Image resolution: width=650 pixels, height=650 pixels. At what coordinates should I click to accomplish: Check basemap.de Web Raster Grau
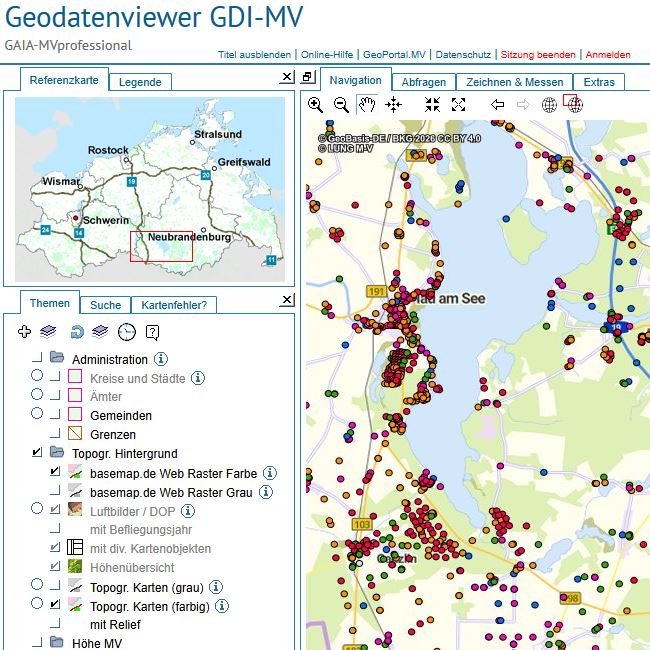pyautogui.click(x=55, y=490)
